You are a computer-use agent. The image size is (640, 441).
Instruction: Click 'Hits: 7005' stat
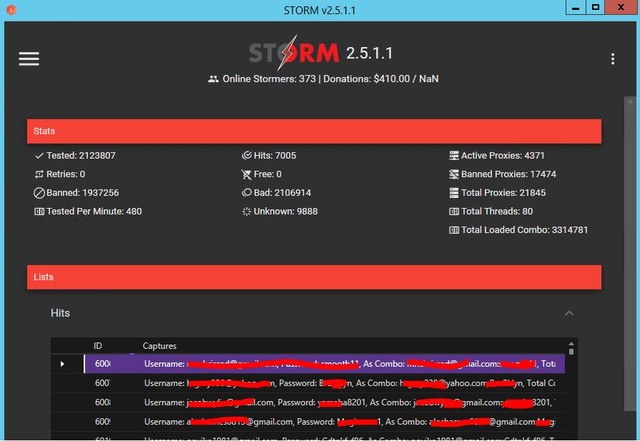(x=275, y=156)
